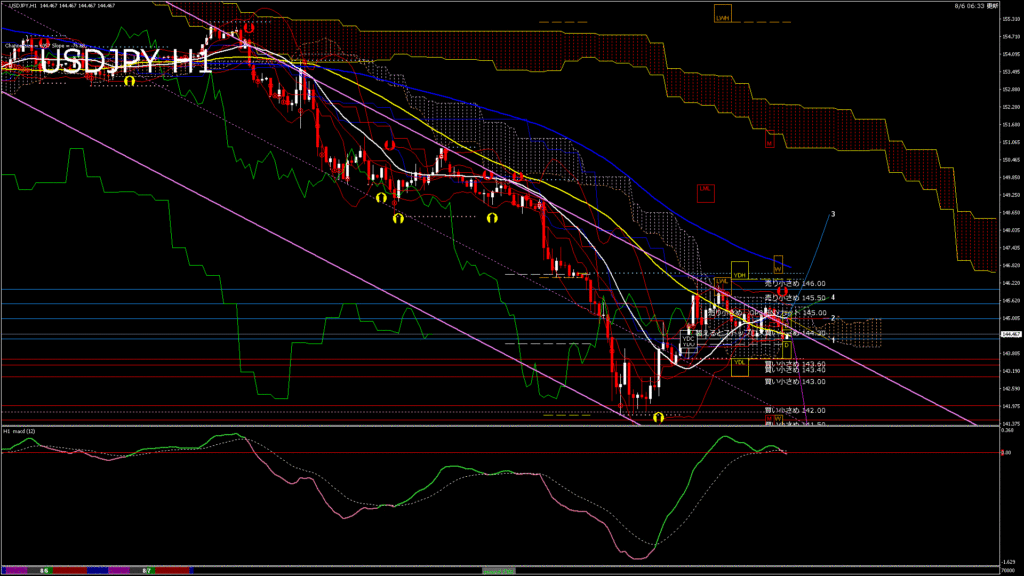Click the current price tag 144.467

[1011, 334]
